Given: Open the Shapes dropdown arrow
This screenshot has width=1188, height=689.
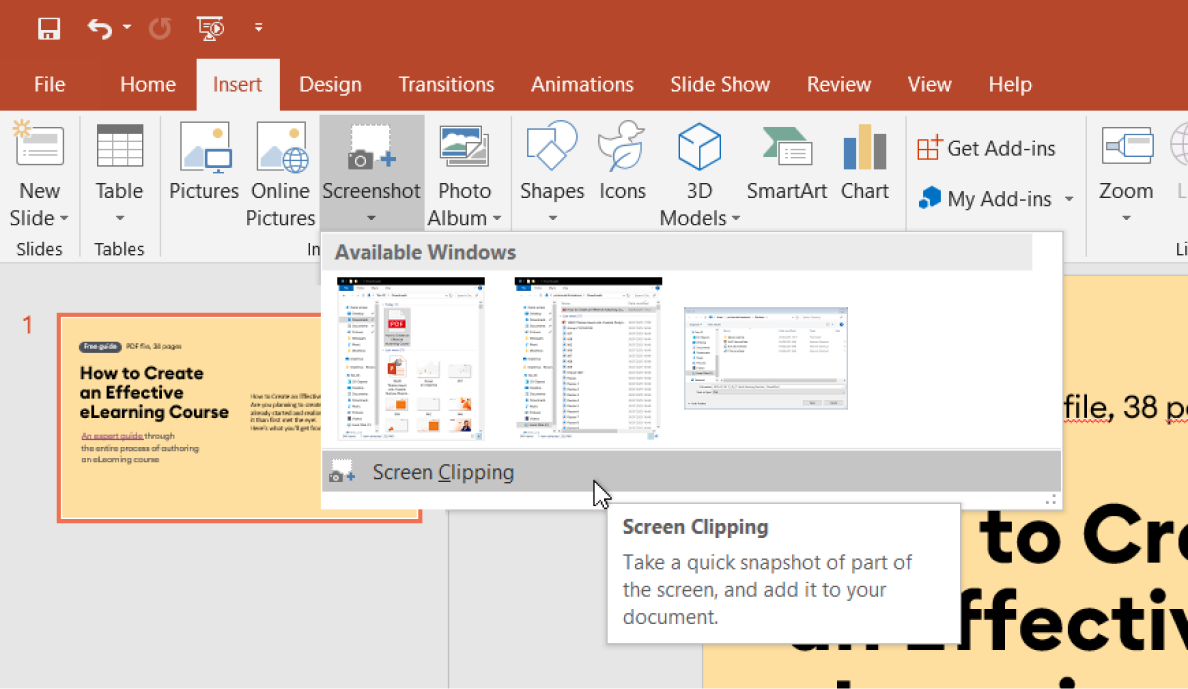Looking at the screenshot, I should tap(552, 218).
